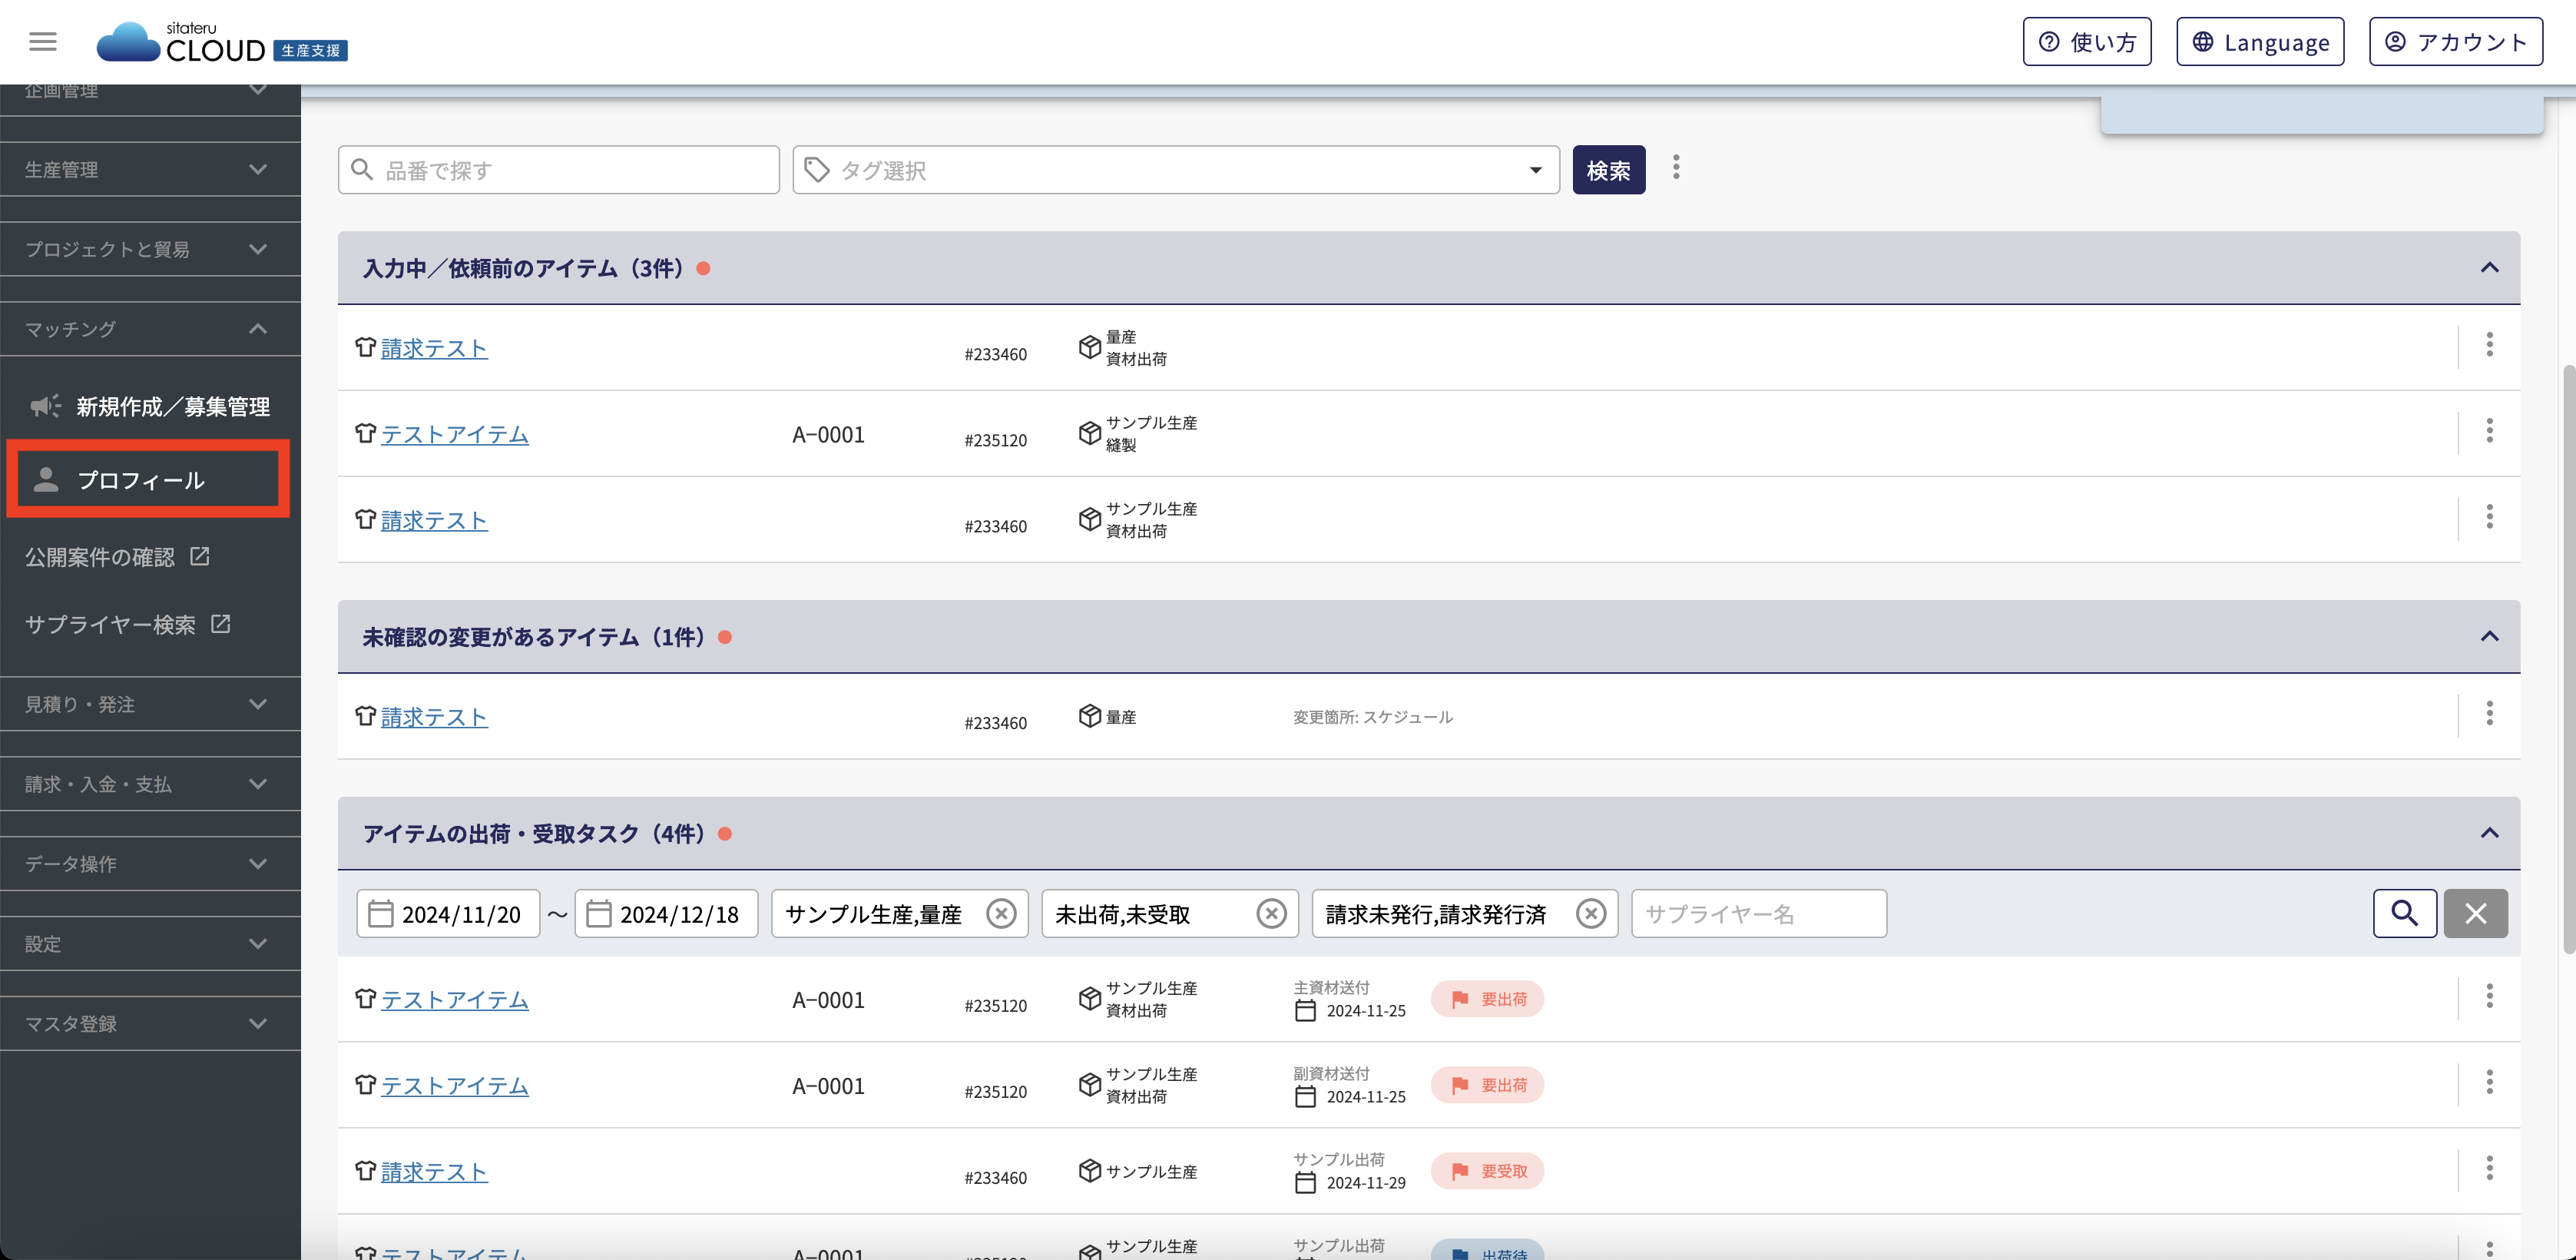This screenshot has width=2576, height=1260.
Task: Open the タグ選択 dropdown
Action: click(1176, 170)
